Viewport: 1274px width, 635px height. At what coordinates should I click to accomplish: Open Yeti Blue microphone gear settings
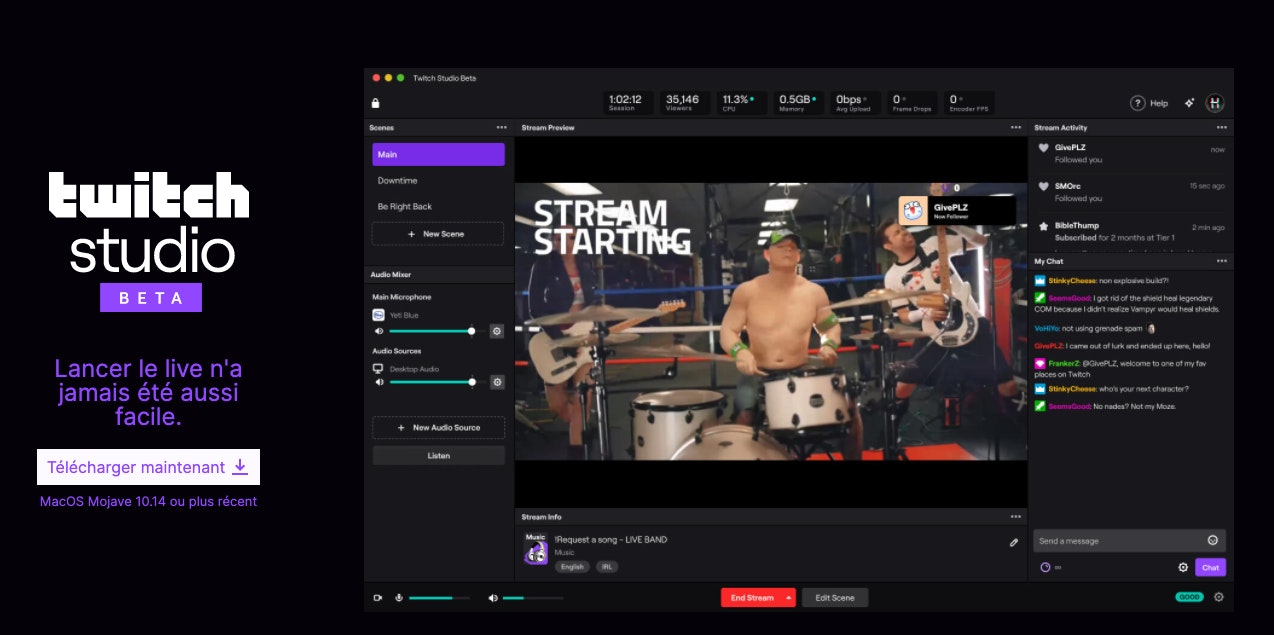tap(497, 331)
